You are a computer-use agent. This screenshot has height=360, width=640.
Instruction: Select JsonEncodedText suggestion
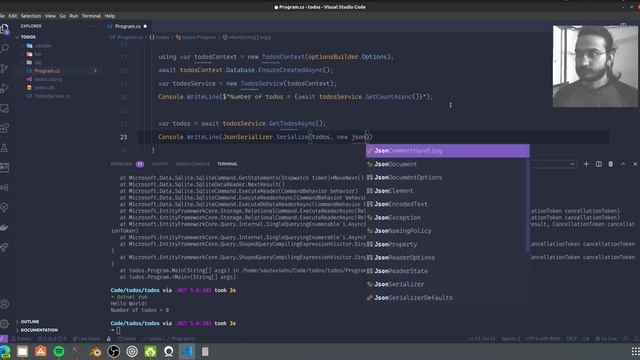(447, 204)
